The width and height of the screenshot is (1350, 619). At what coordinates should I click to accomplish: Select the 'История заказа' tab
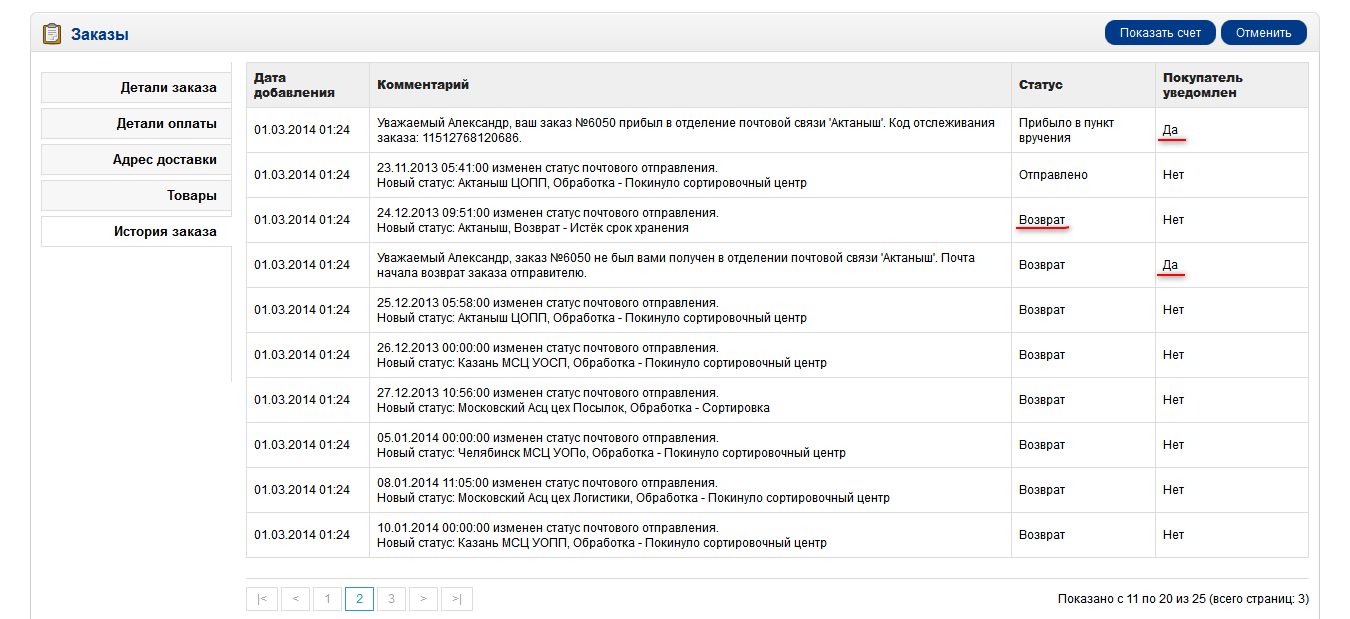pyautogui.click(x=137, y=232)
